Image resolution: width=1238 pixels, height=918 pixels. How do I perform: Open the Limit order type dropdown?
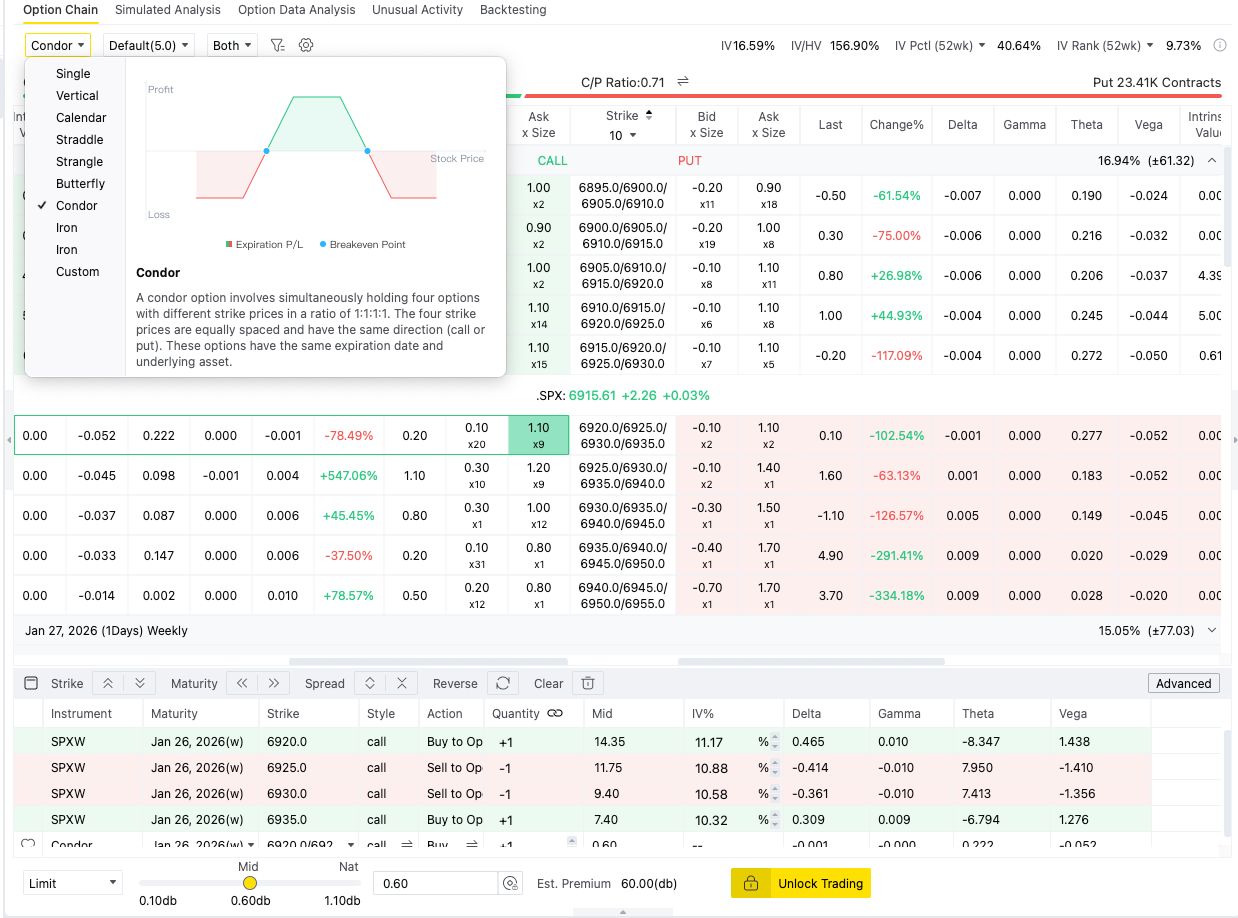[73, 883]
